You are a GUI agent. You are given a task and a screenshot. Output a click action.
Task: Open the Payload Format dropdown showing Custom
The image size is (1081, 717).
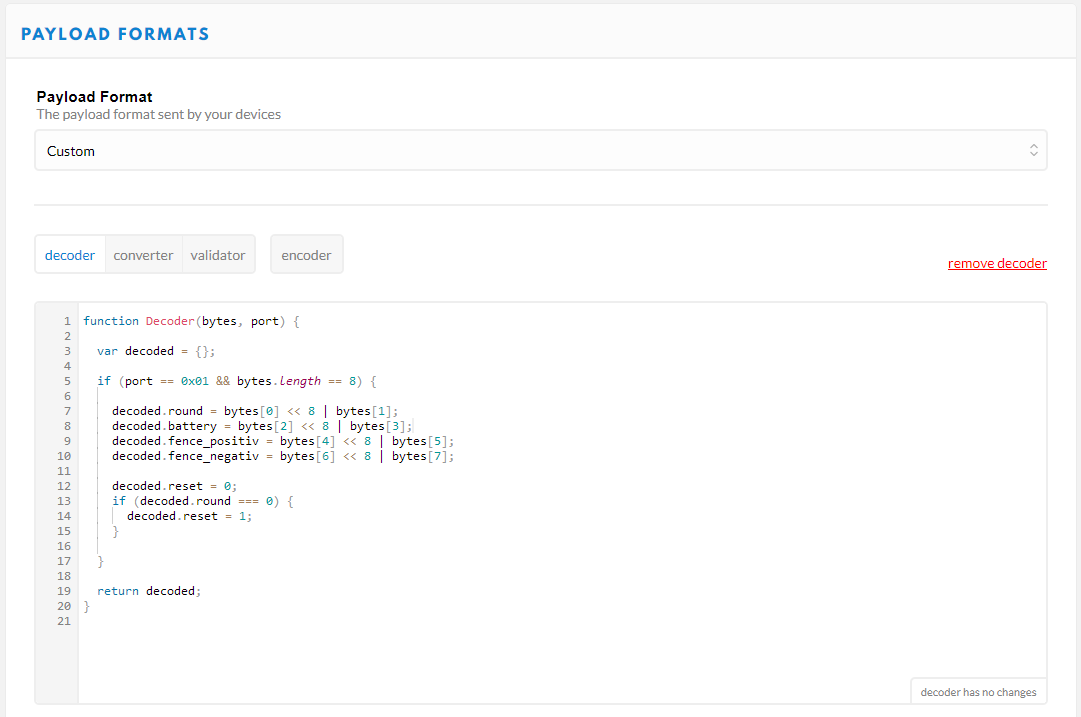[x=540, y=151]
